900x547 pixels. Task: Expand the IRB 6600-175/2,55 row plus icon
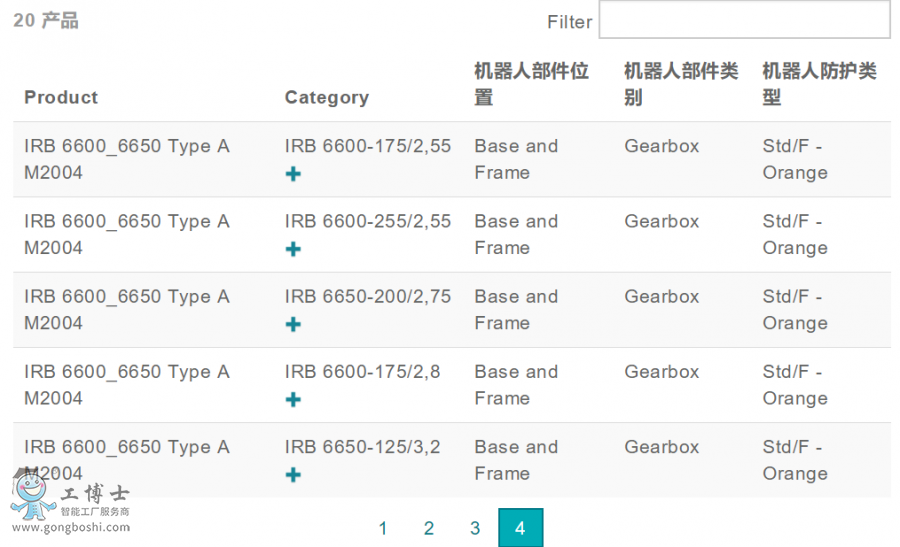coord(293,174)
